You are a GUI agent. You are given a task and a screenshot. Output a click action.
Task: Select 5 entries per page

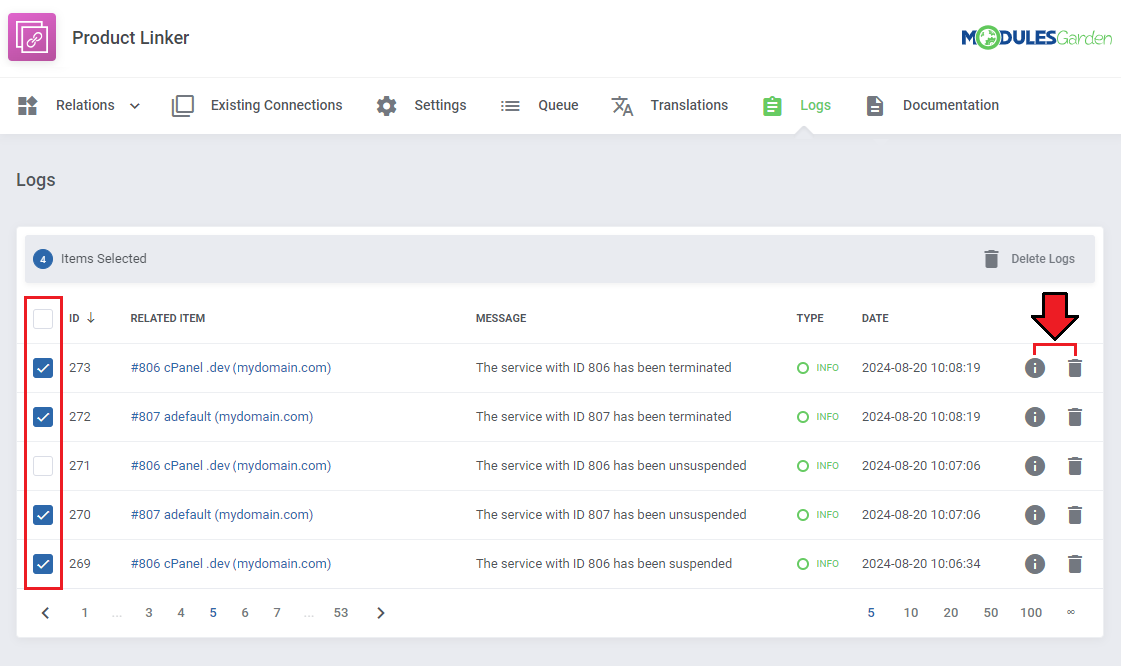(x=871, y=612)
